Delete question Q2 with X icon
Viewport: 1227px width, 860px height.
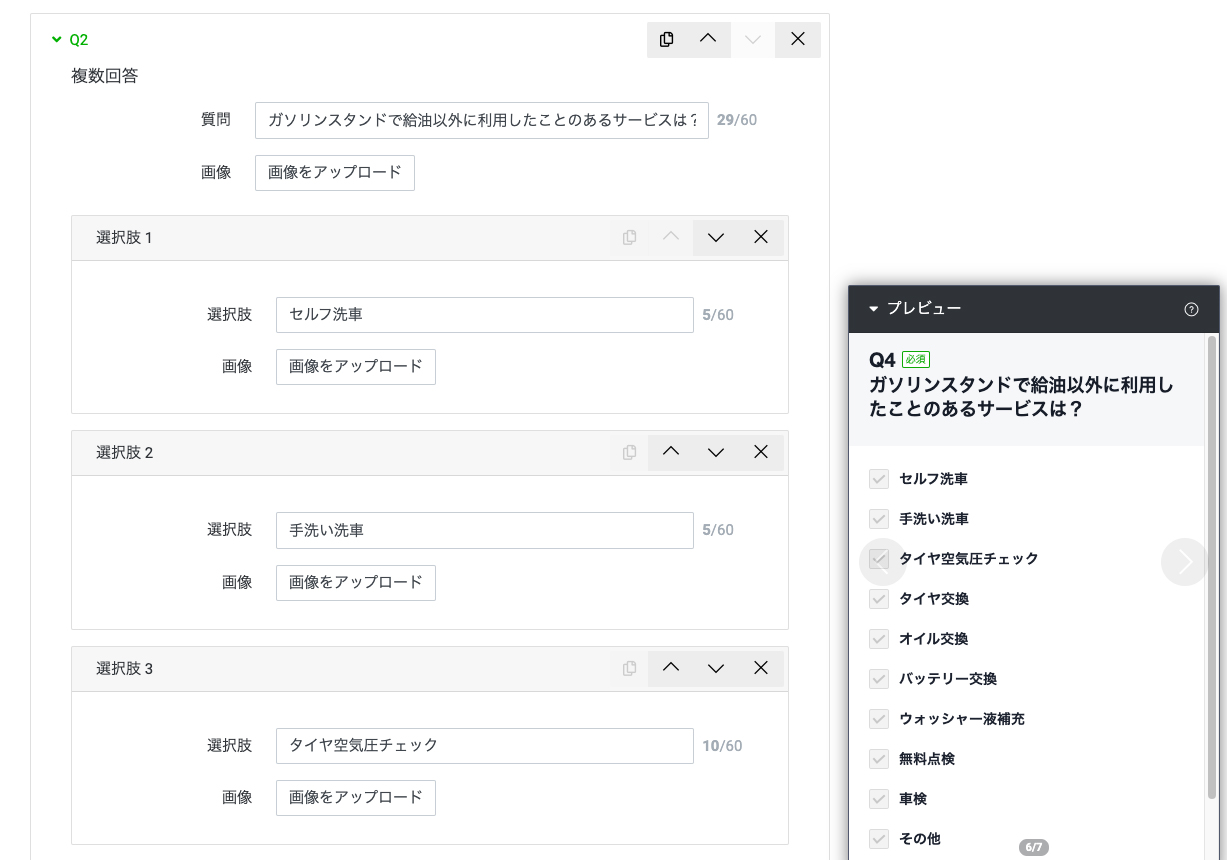(797, 39)
